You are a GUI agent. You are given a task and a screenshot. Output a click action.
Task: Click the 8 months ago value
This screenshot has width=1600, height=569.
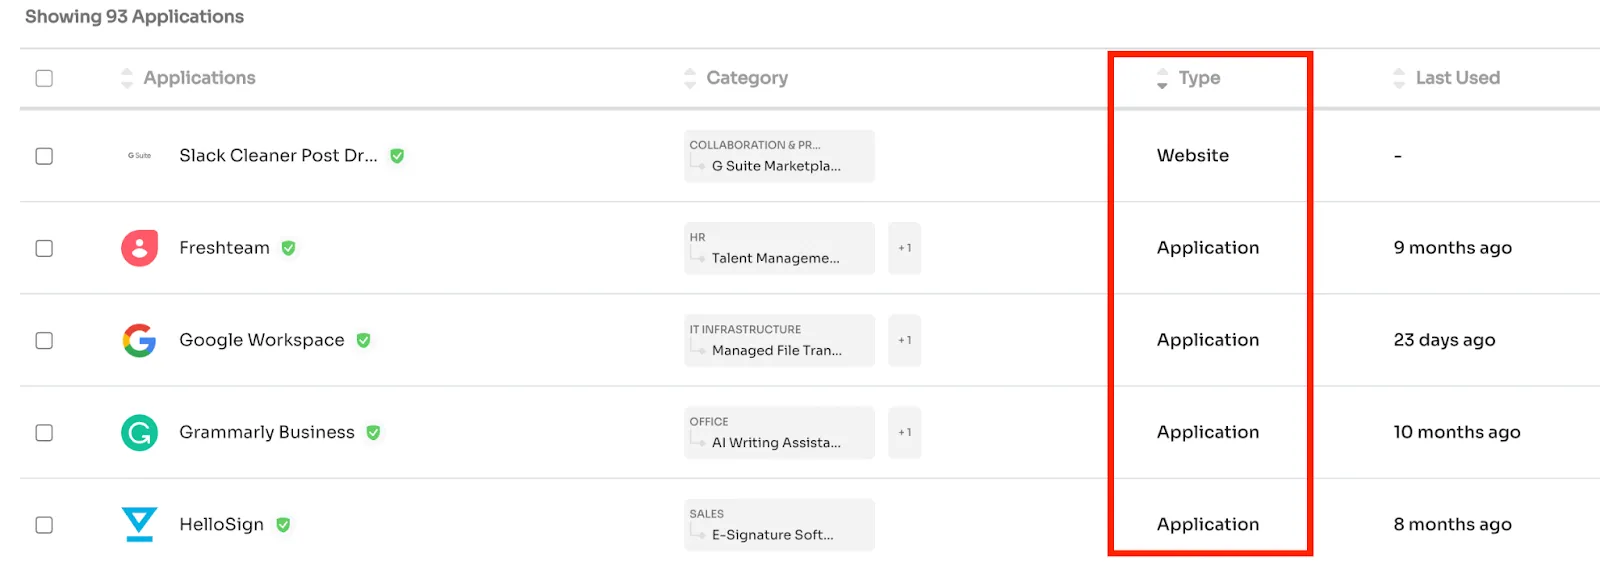pos(1453,524)
